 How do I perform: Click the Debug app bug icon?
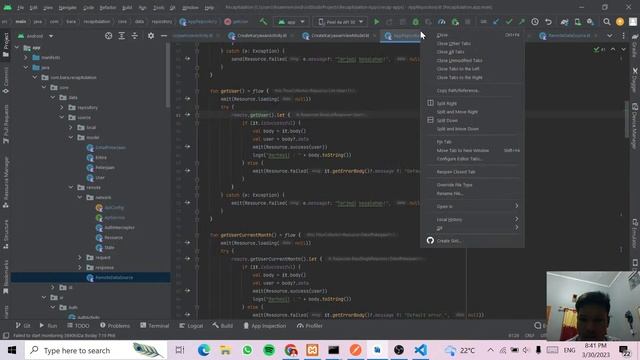click(416, 22)
